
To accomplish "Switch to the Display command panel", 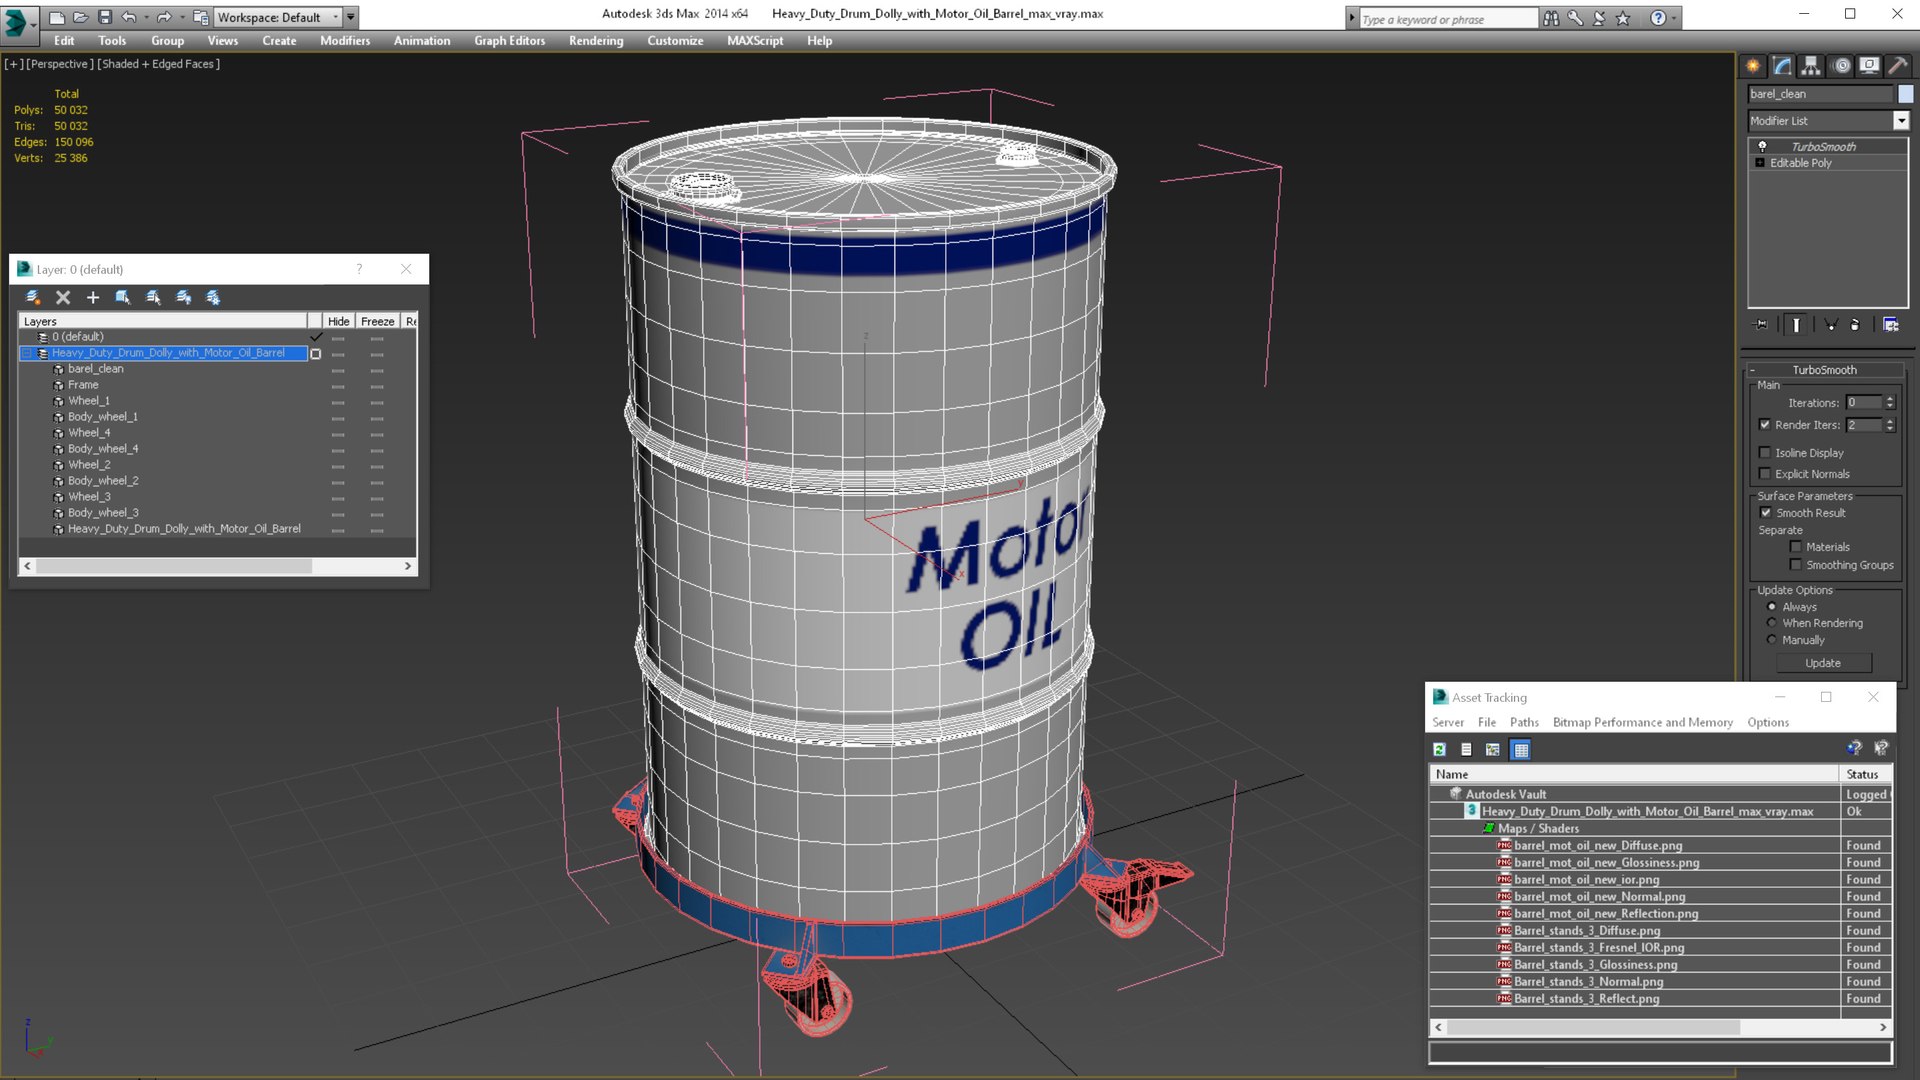I will click(1869, 66).
